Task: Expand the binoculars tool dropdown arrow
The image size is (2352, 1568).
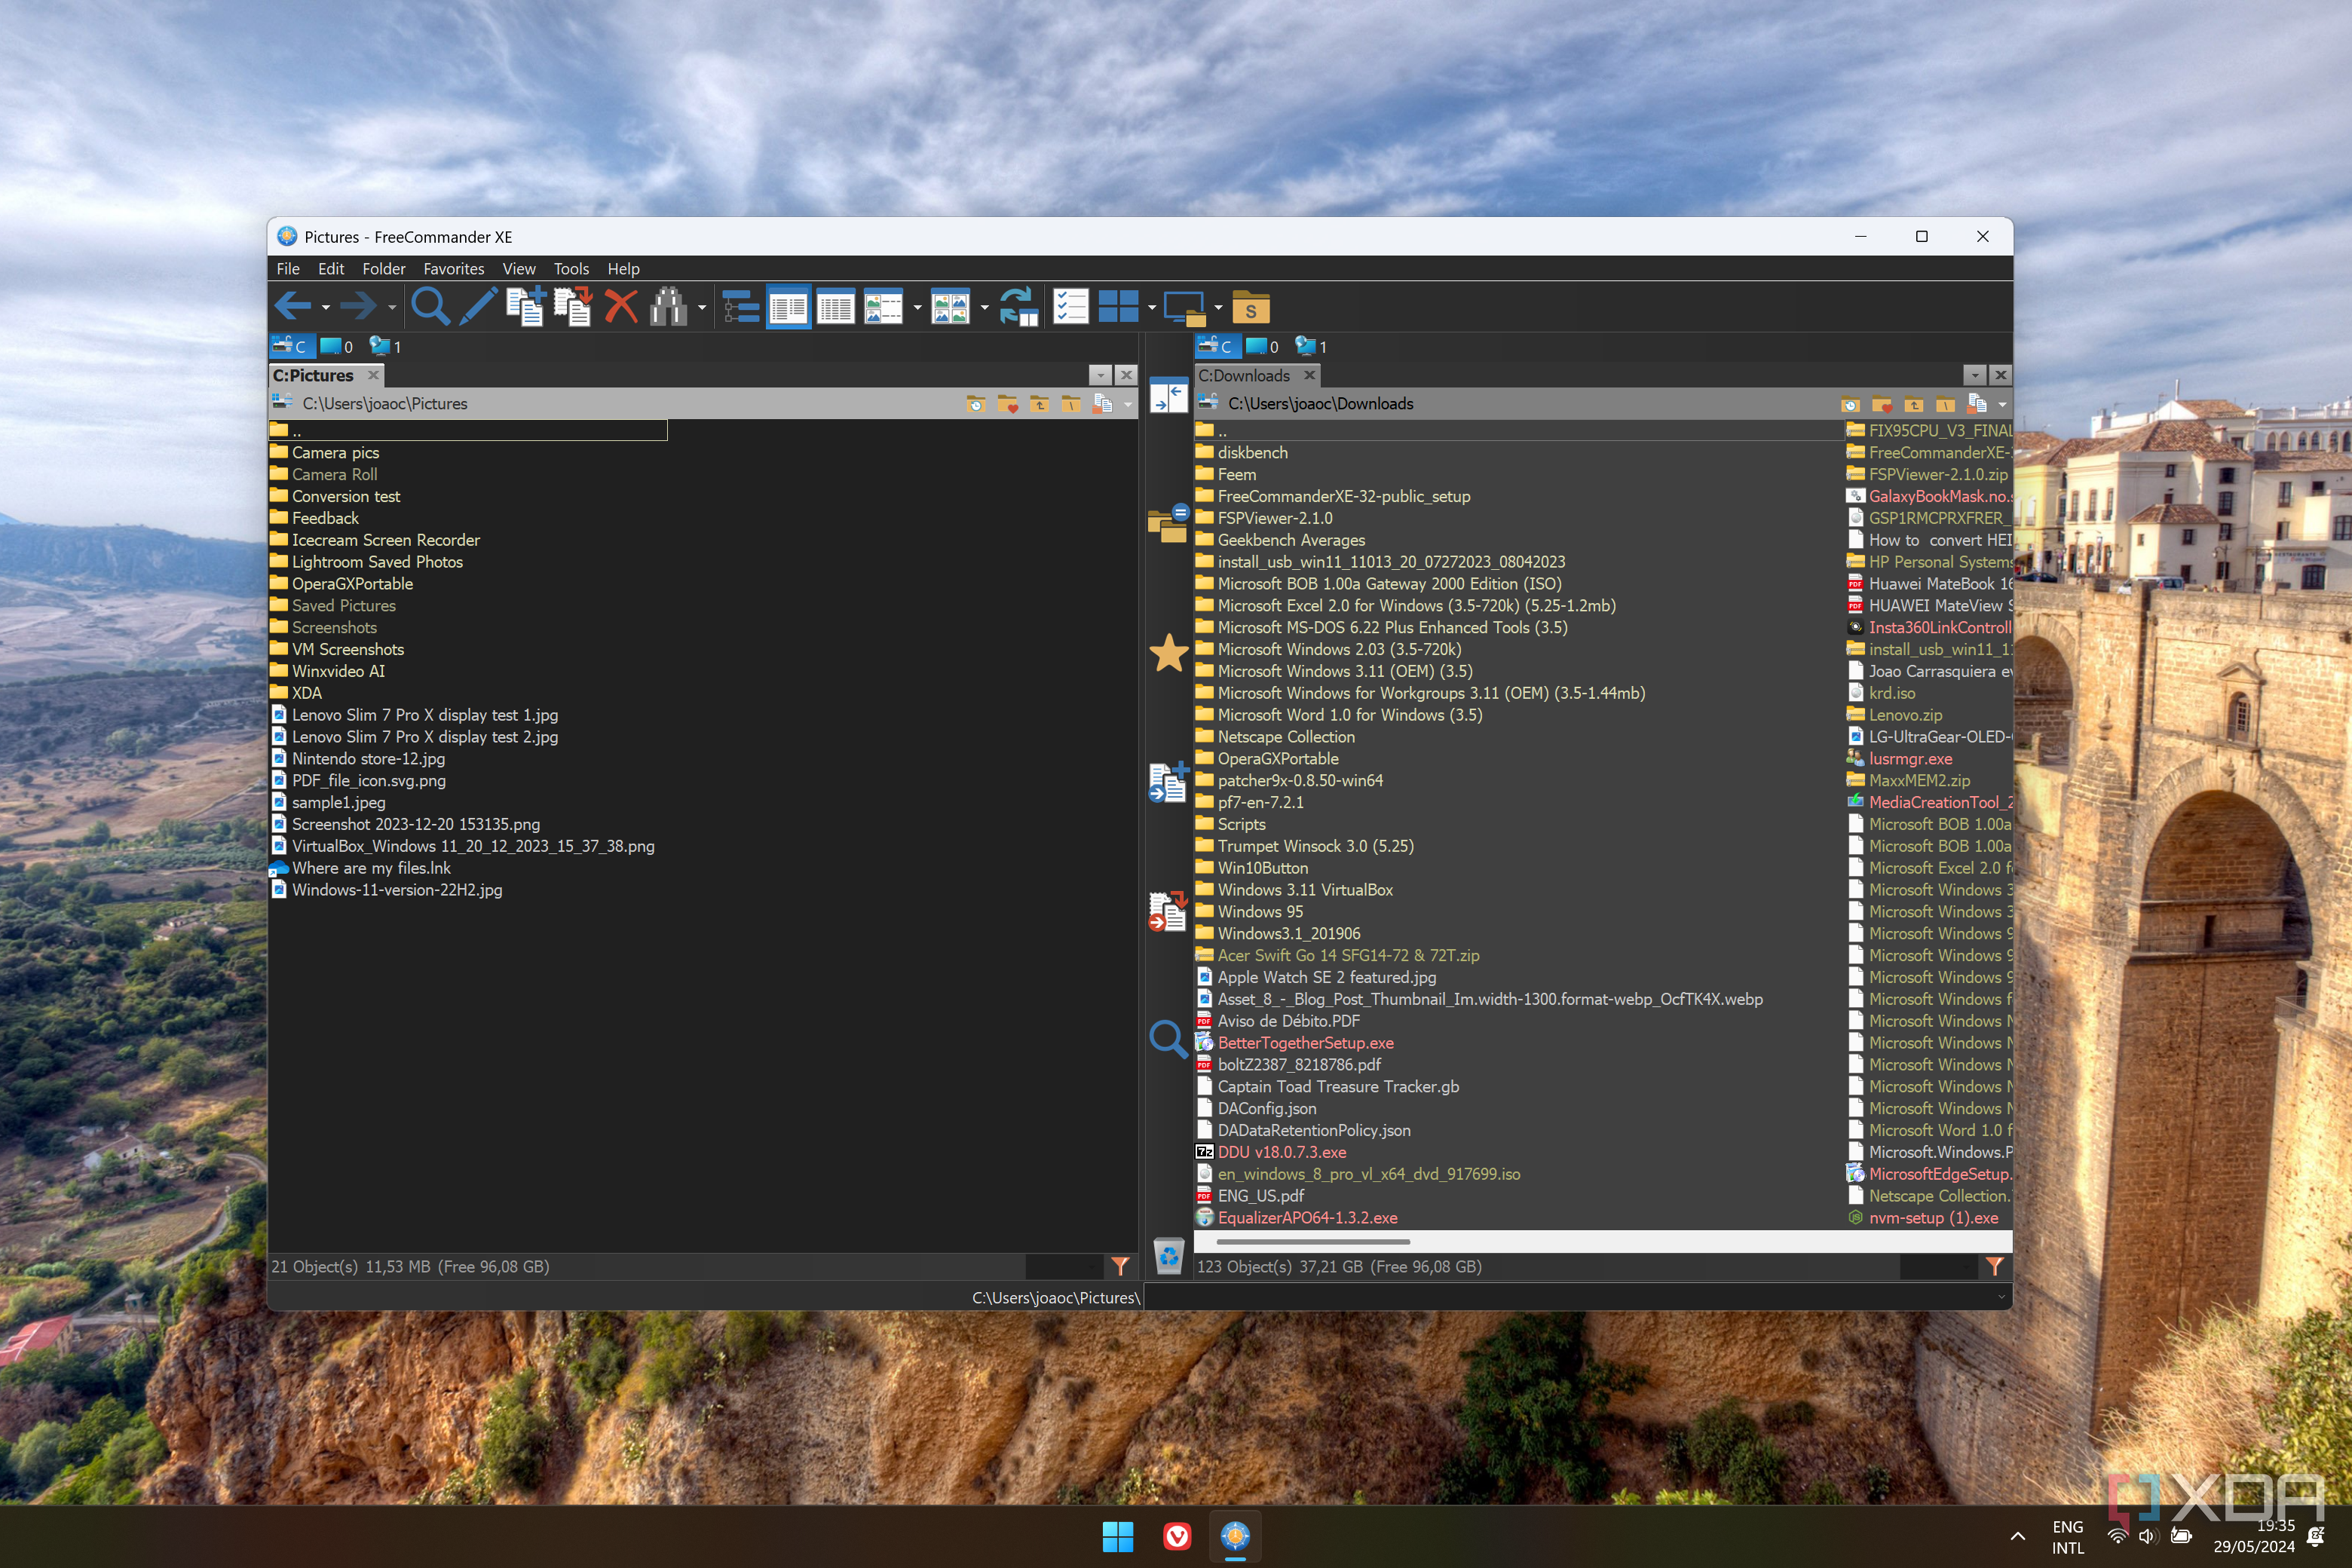Action: (x=702, y=308)
